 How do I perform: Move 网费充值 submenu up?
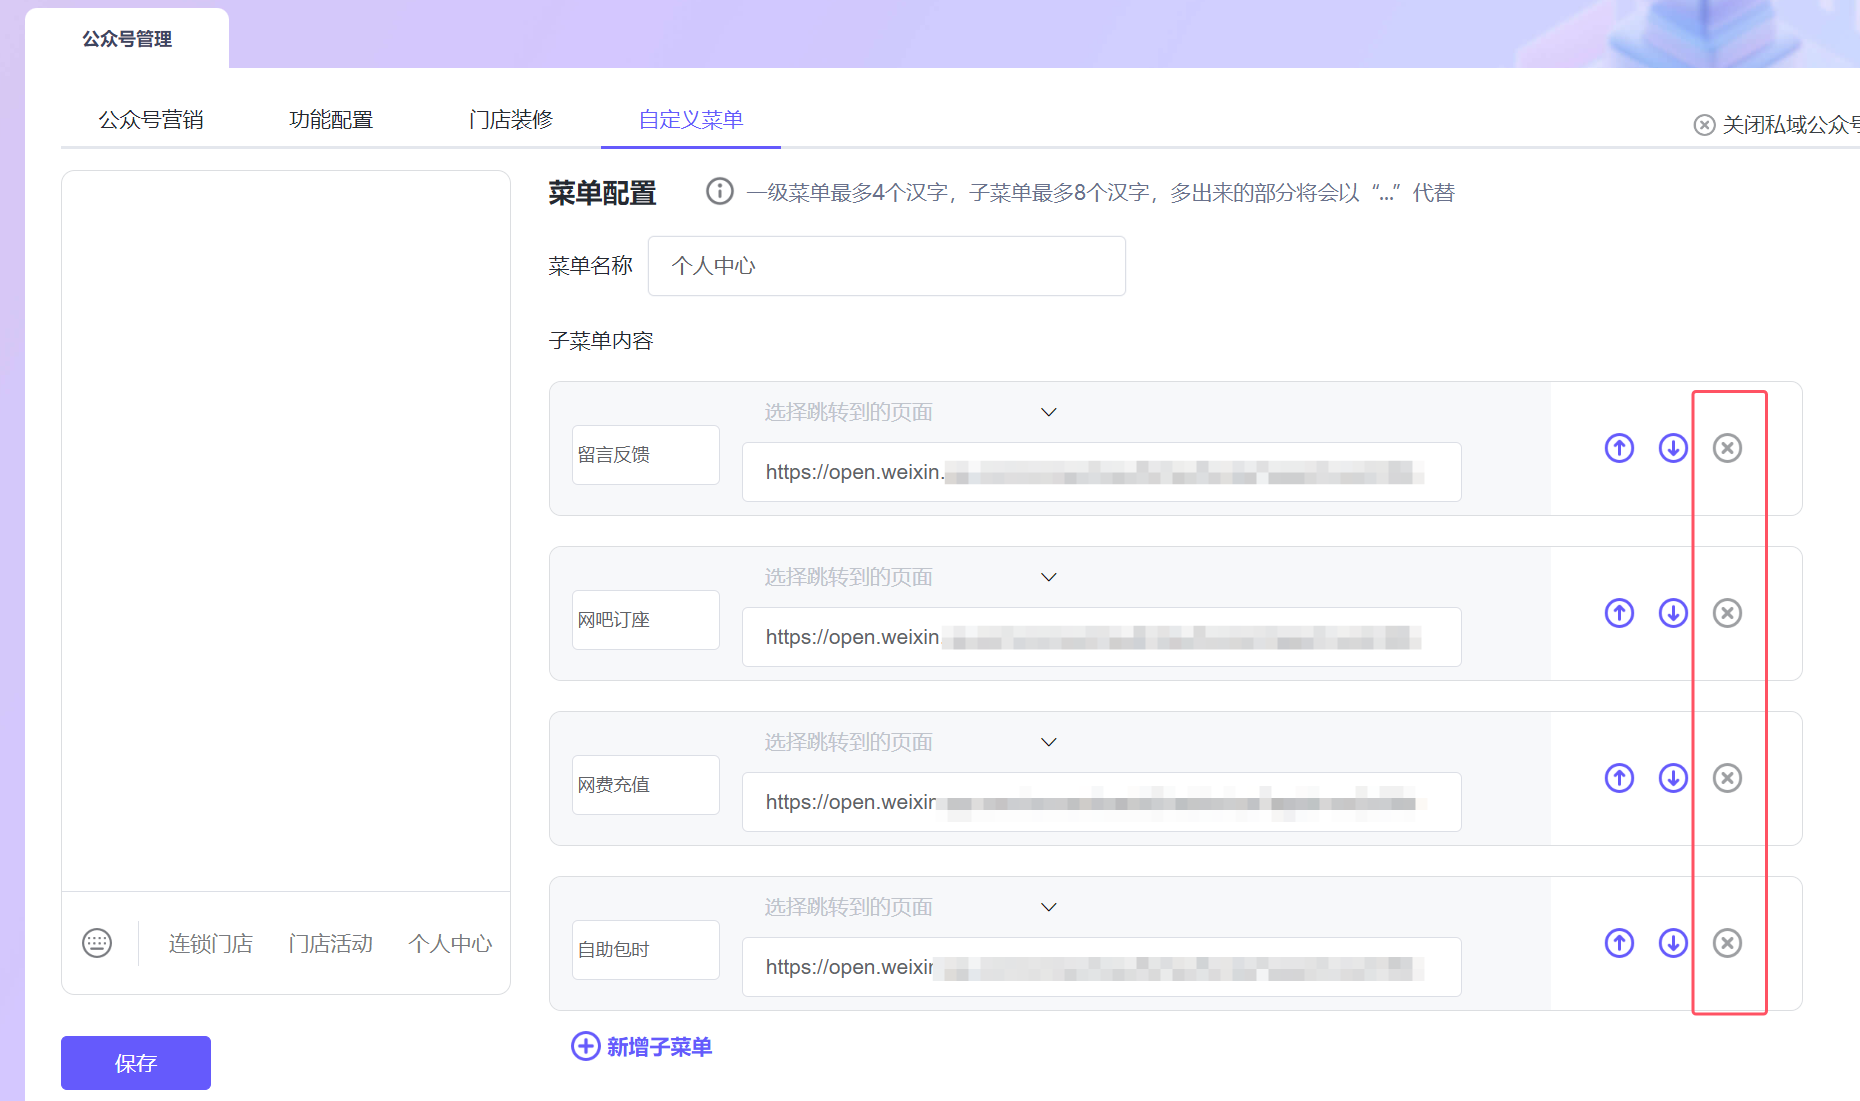click(1619, 778)
